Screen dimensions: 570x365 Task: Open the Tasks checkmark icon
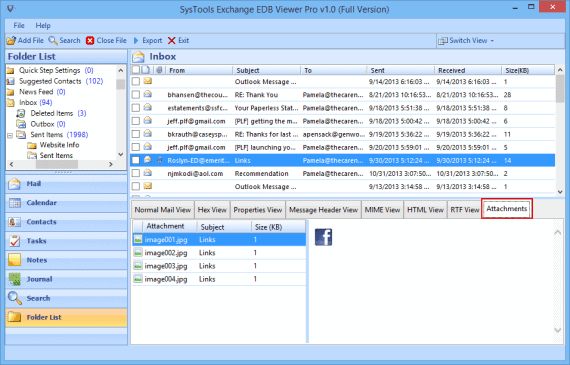pos(15,241)
